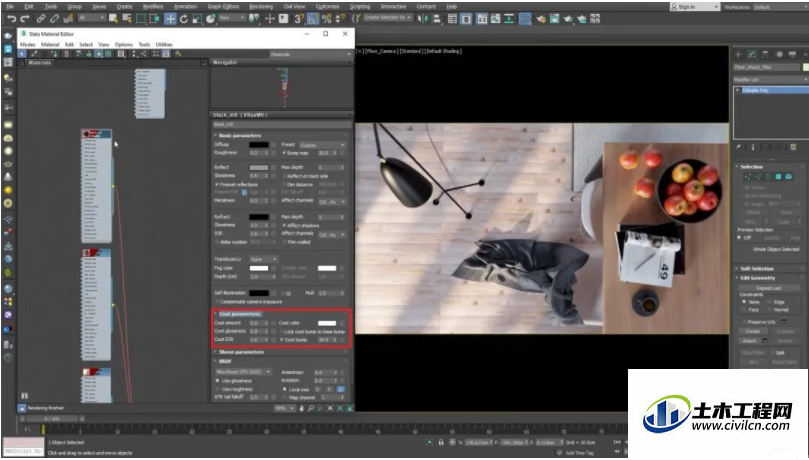
Task: Toggle the 3D Snaps icon
Action: [x=299, y=19]
